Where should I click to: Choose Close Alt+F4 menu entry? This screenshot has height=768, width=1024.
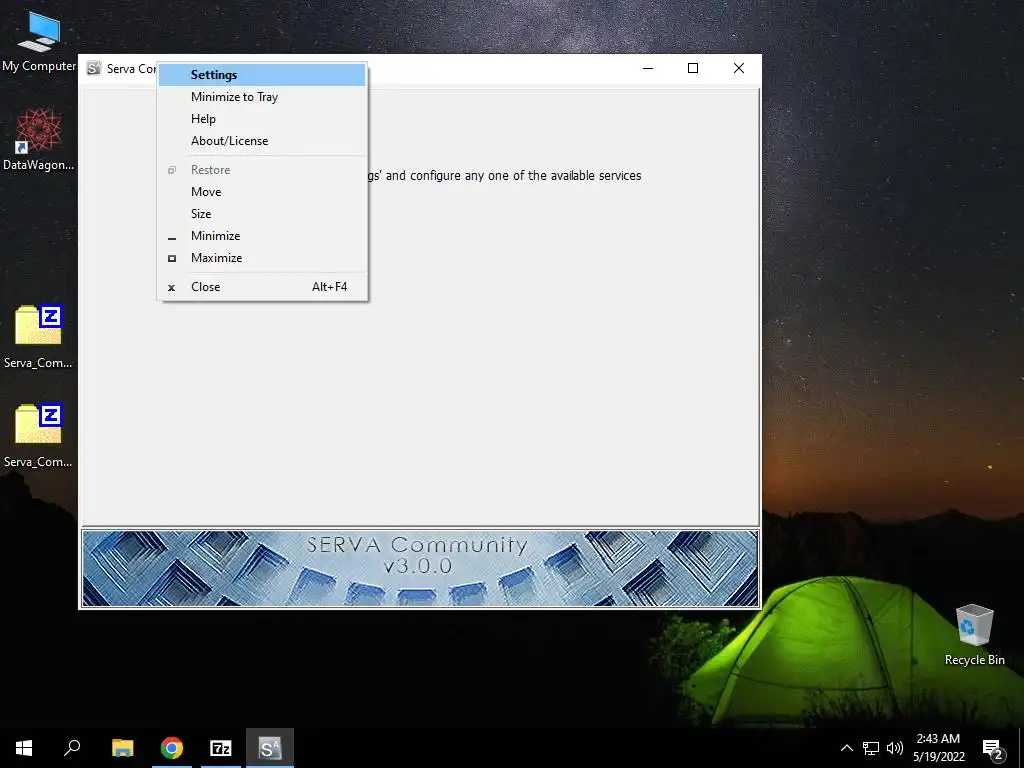(262, 287)
